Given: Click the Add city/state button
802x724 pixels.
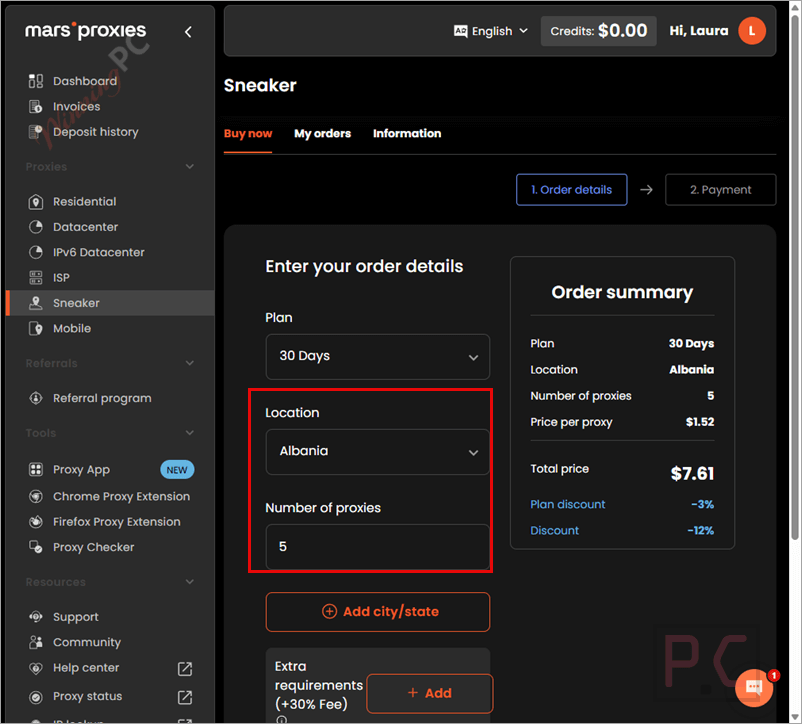Looking at the screenshot, I should click(x=377, y=612).
